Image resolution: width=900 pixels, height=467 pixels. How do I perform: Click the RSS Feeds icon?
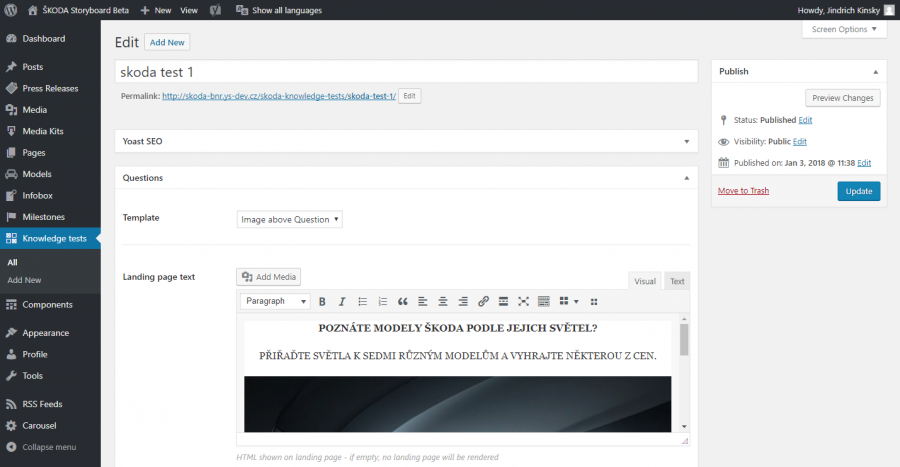coord(11,404)
